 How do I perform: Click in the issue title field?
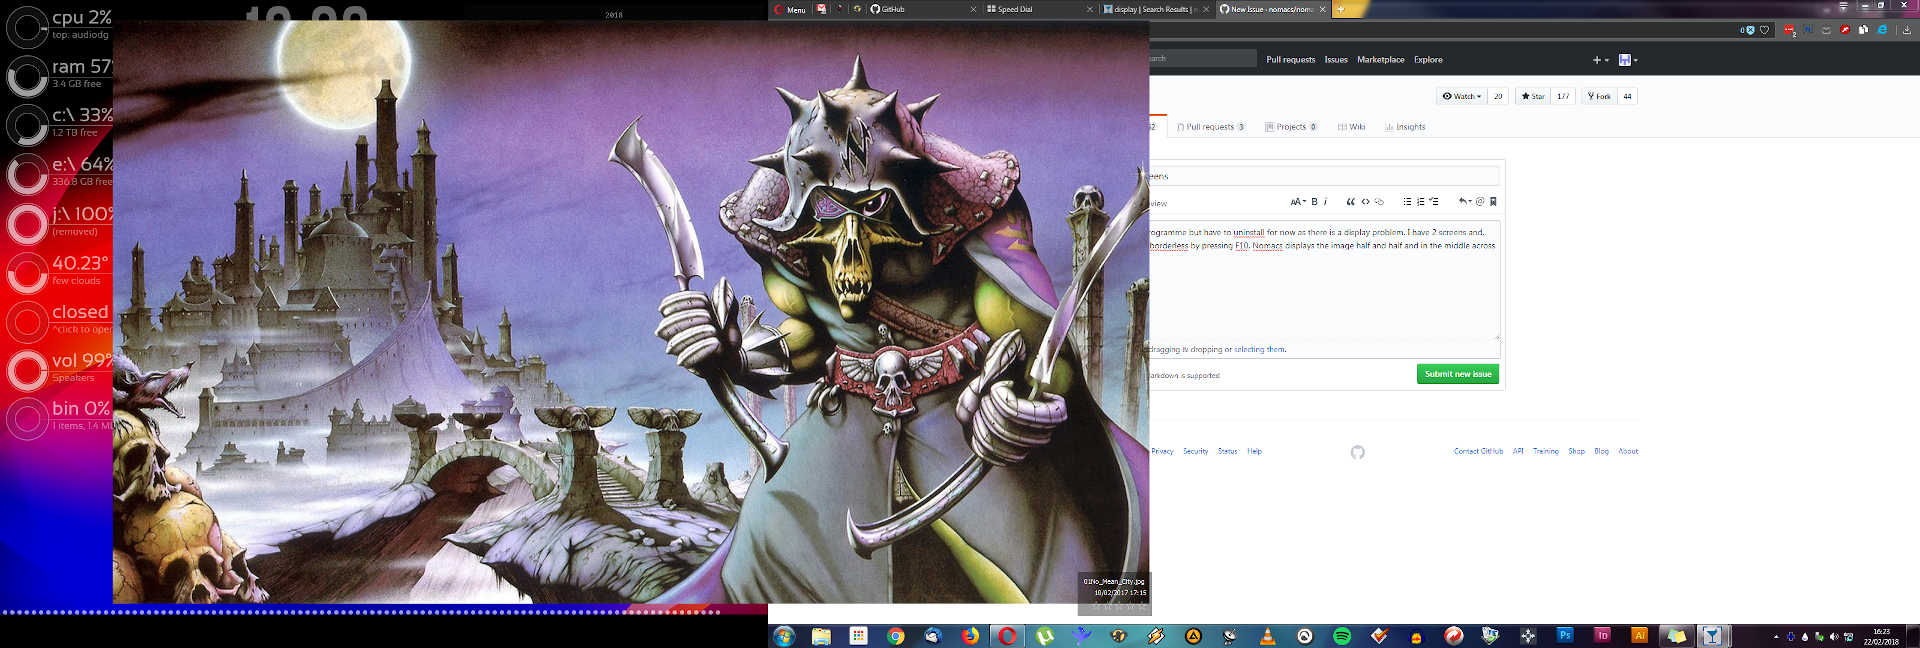[x=1324, y=176]
